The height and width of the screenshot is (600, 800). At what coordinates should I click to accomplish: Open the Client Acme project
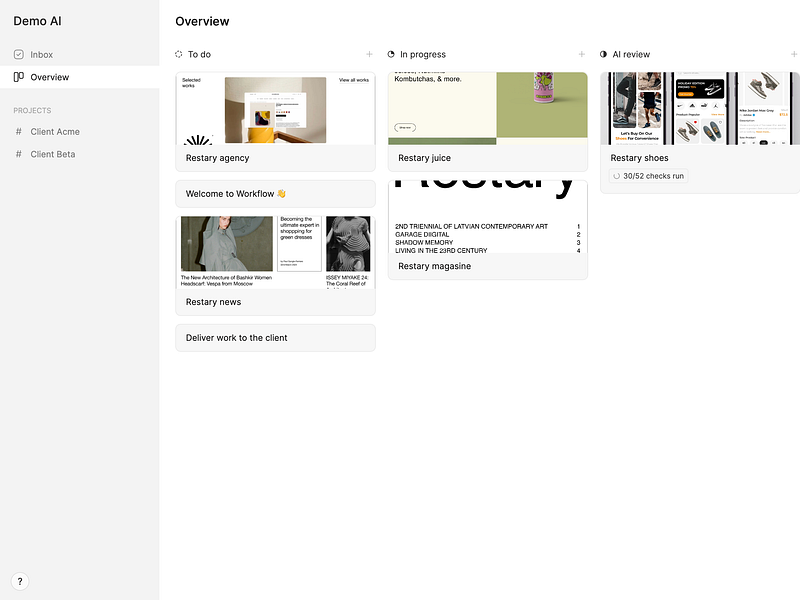(80, 132)
